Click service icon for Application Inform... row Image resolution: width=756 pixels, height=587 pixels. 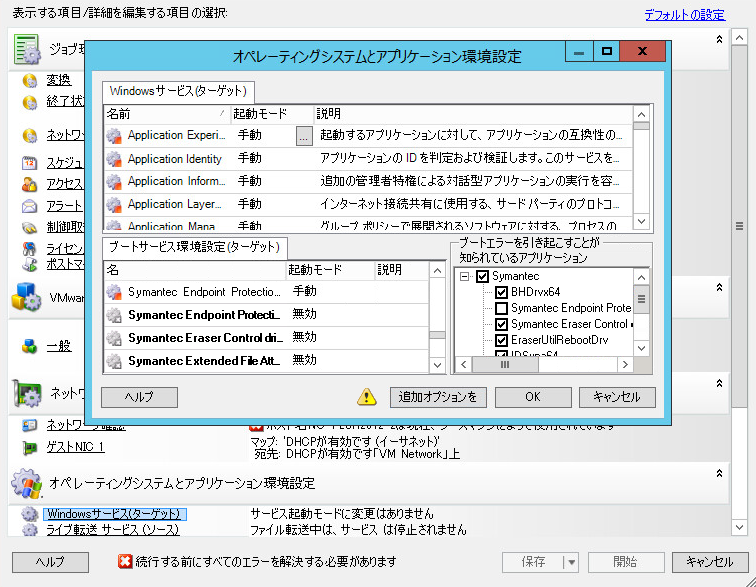pos(114,181)
